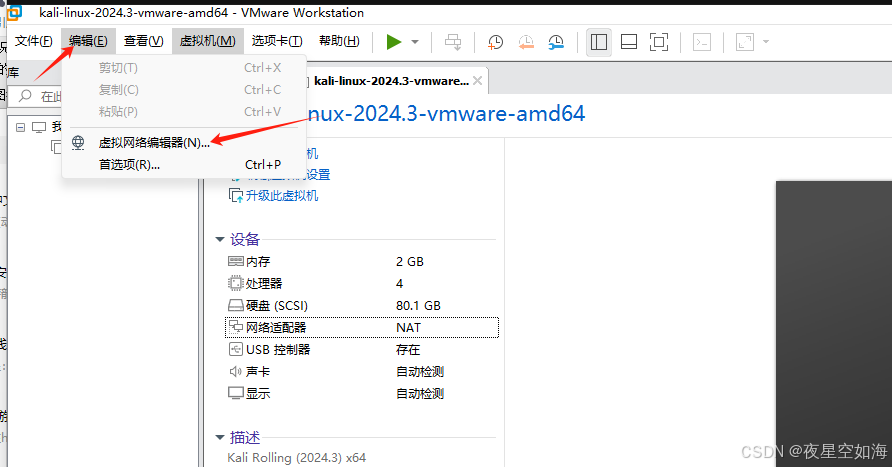Screen dimensions: 892x467
Task: Open the power options dropdown arrow
Action: click(415, 42)
